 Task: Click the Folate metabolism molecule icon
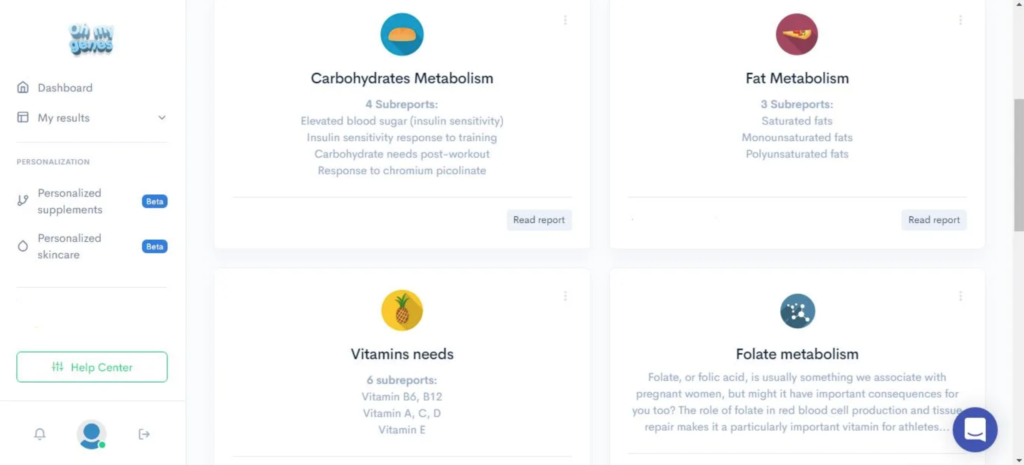(x=797, y=311)
